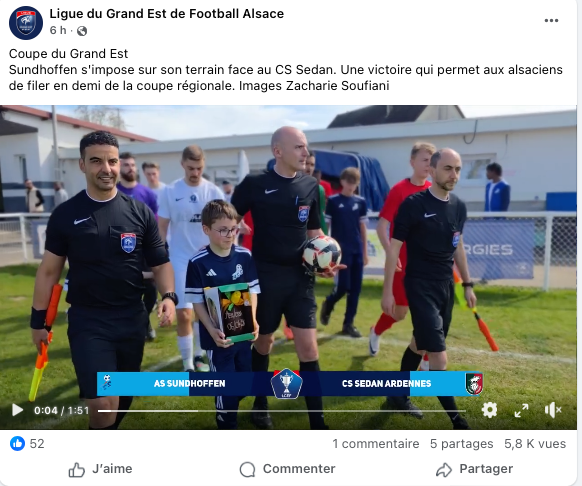Play the video with the play button

click(17, 410)
